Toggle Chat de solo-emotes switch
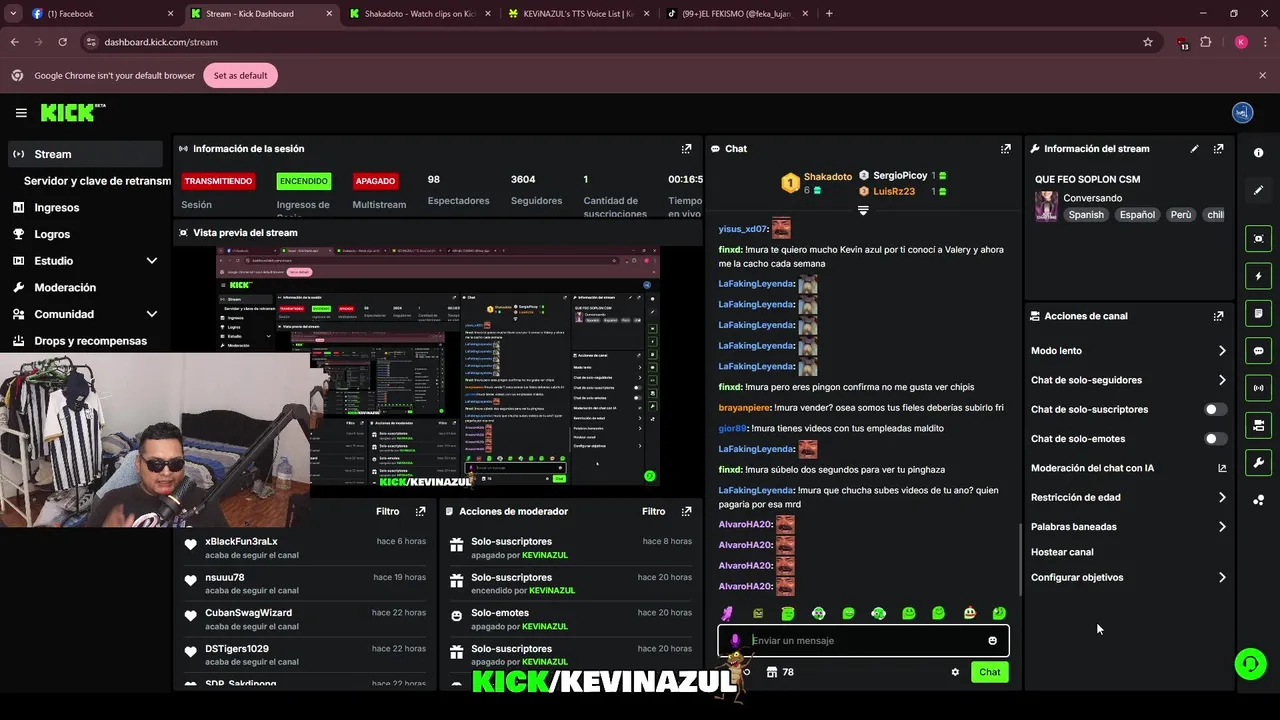Screen dimensions: 1280x720 [1215, 439]
